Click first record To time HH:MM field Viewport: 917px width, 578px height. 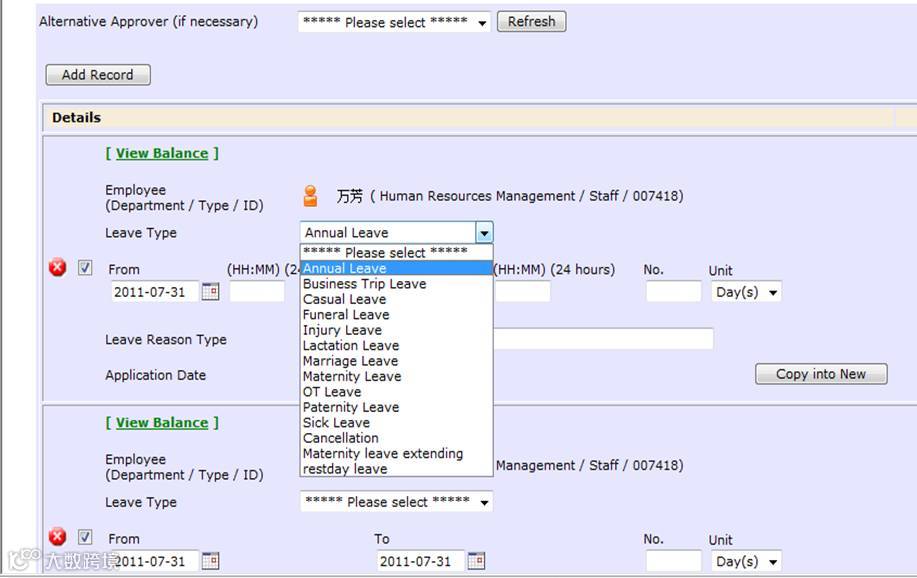point(522,292)
